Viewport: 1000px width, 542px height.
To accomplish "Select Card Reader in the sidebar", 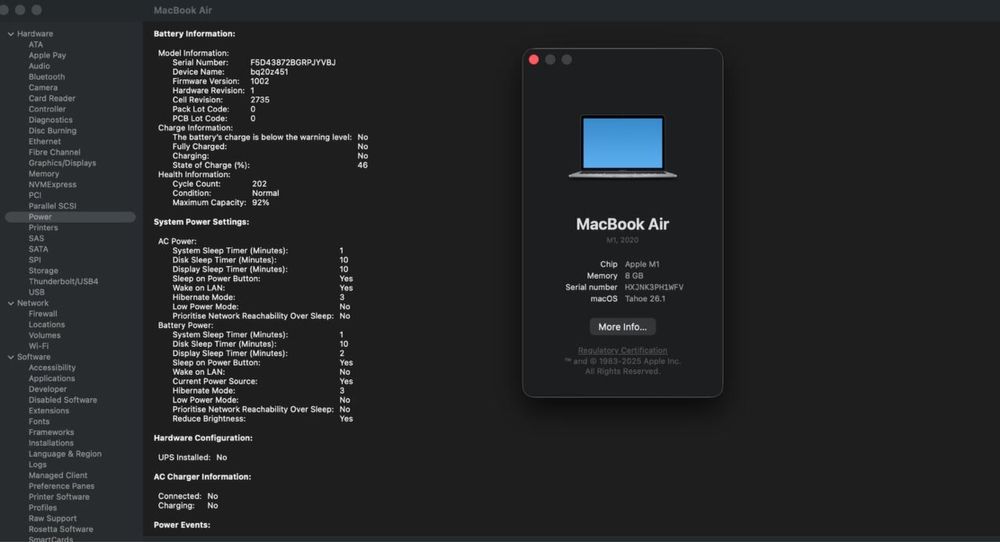I will click(x=52, y=99).
